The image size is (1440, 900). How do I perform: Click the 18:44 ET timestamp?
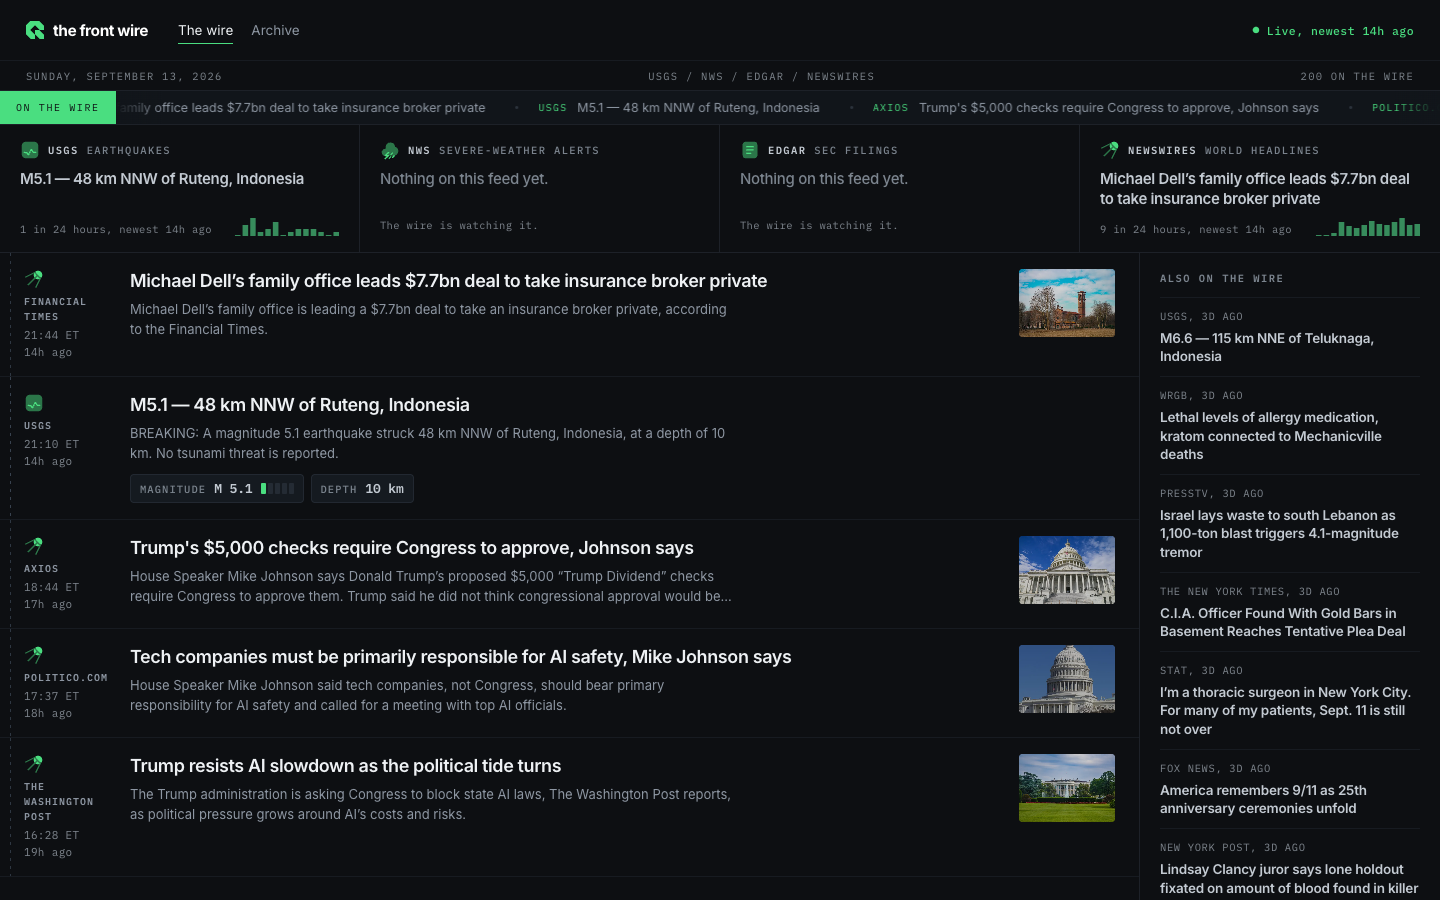[51, 588]
